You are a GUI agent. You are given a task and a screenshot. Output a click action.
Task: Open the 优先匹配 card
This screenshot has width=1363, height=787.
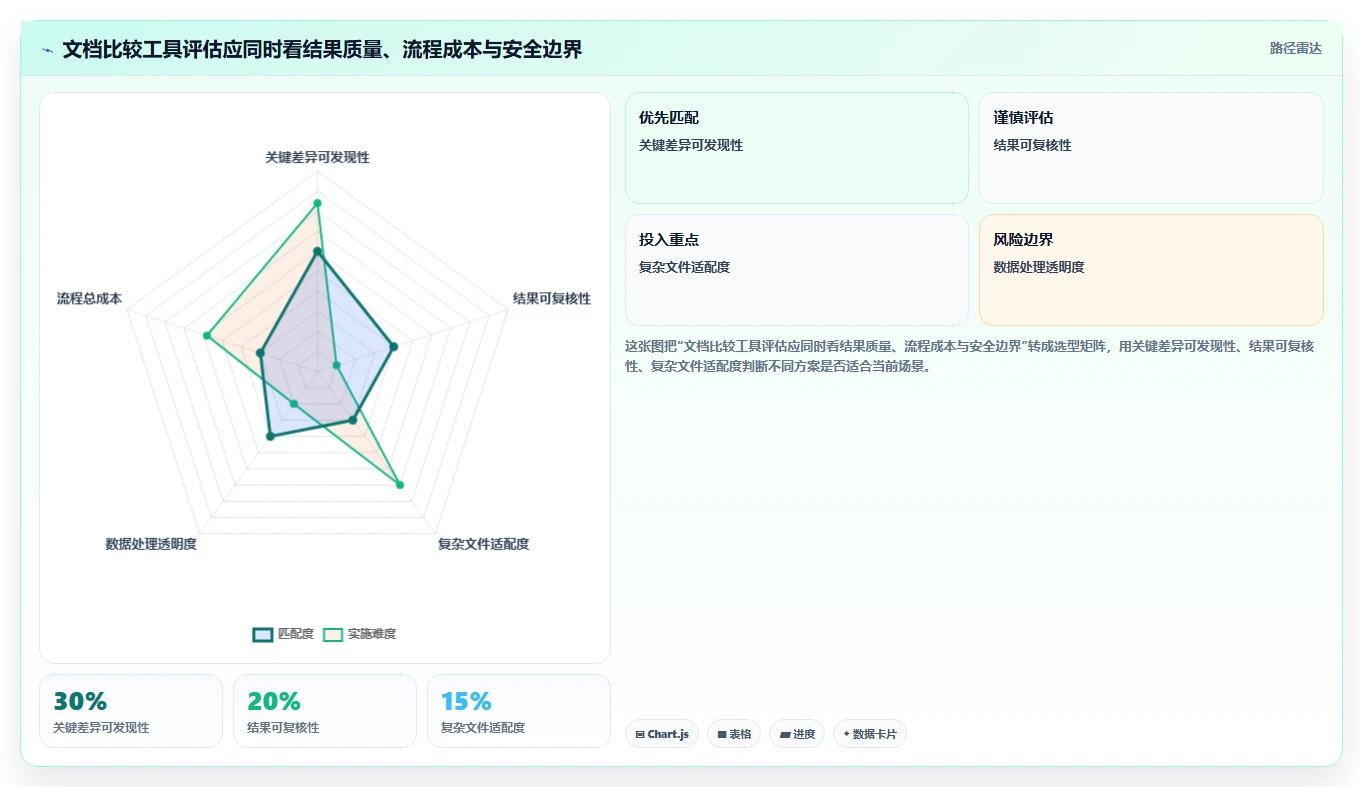click(797, 148)
